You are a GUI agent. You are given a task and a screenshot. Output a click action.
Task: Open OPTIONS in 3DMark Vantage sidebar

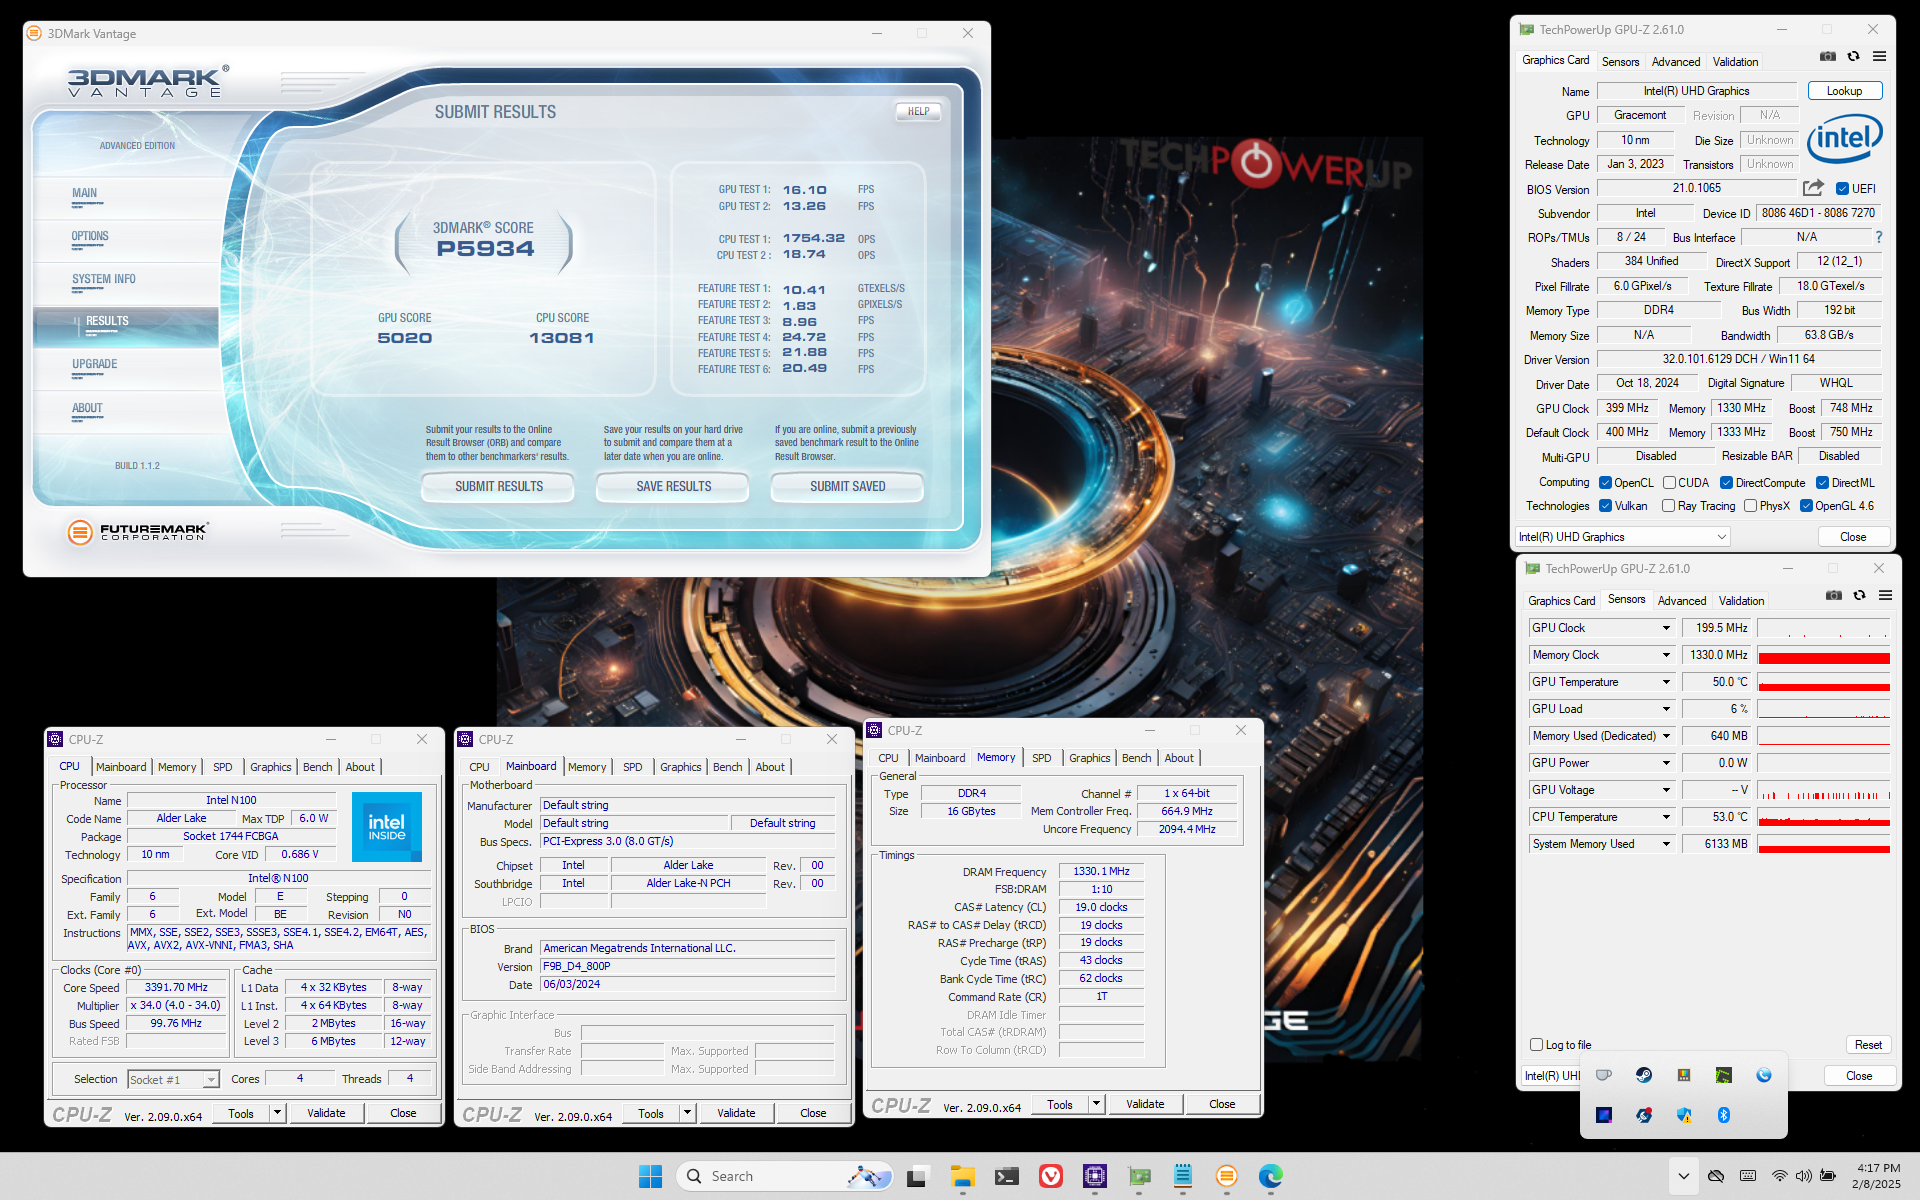tap(90, 237)
